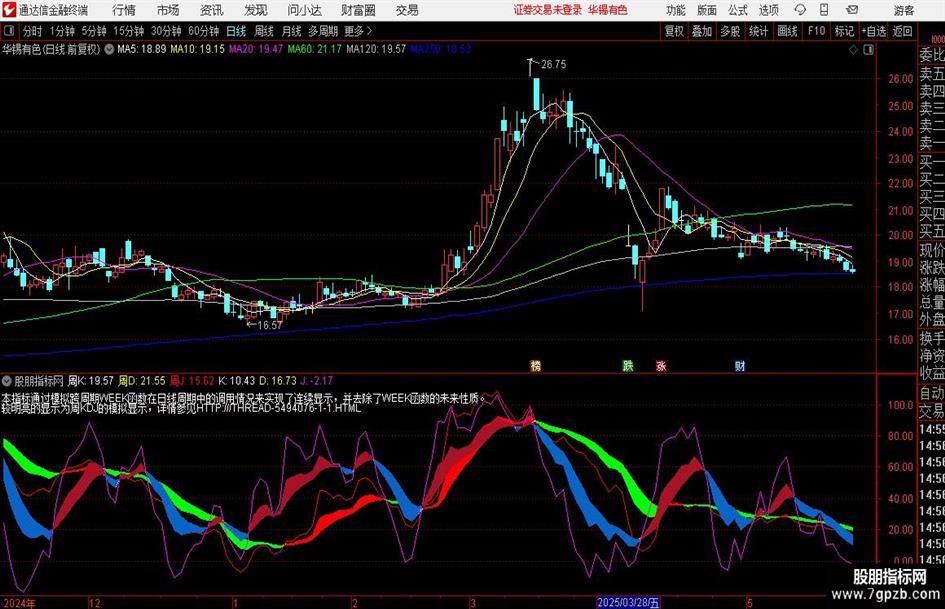Click the 华锡有色 red stock name in title bar
945x609 pixels.
tap(608, 10)
